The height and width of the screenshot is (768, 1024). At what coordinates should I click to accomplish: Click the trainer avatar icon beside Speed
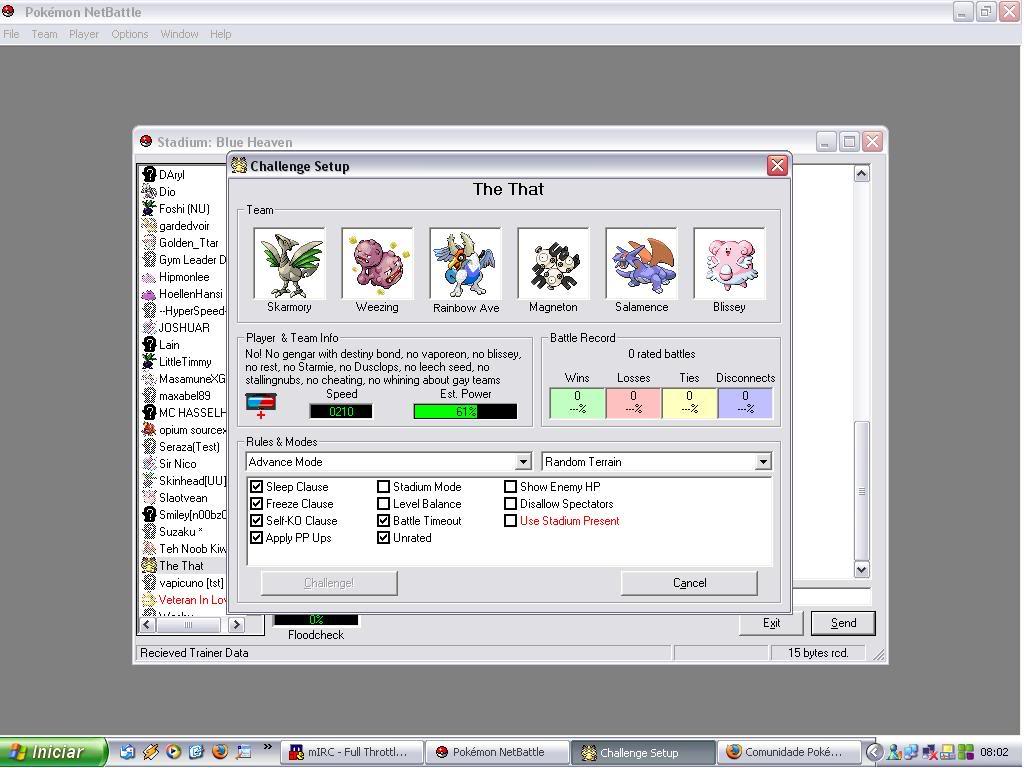(261, 405)
